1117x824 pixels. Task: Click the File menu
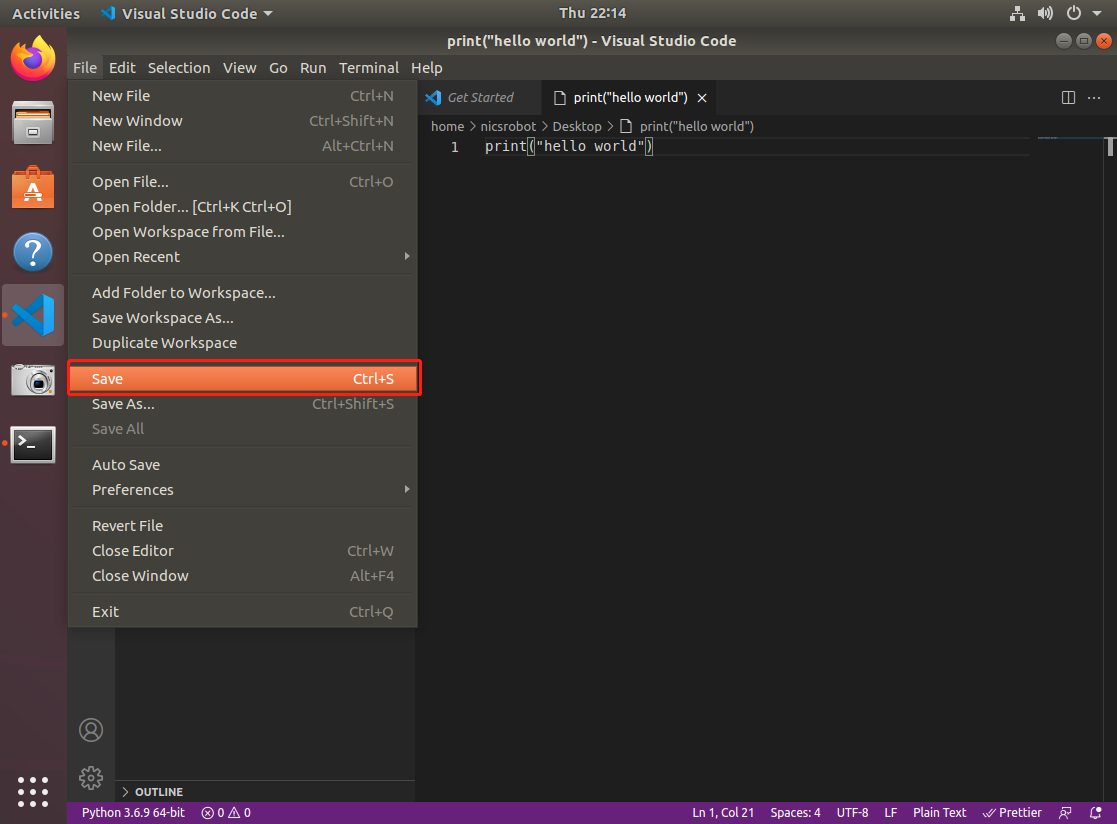(85, 68)
